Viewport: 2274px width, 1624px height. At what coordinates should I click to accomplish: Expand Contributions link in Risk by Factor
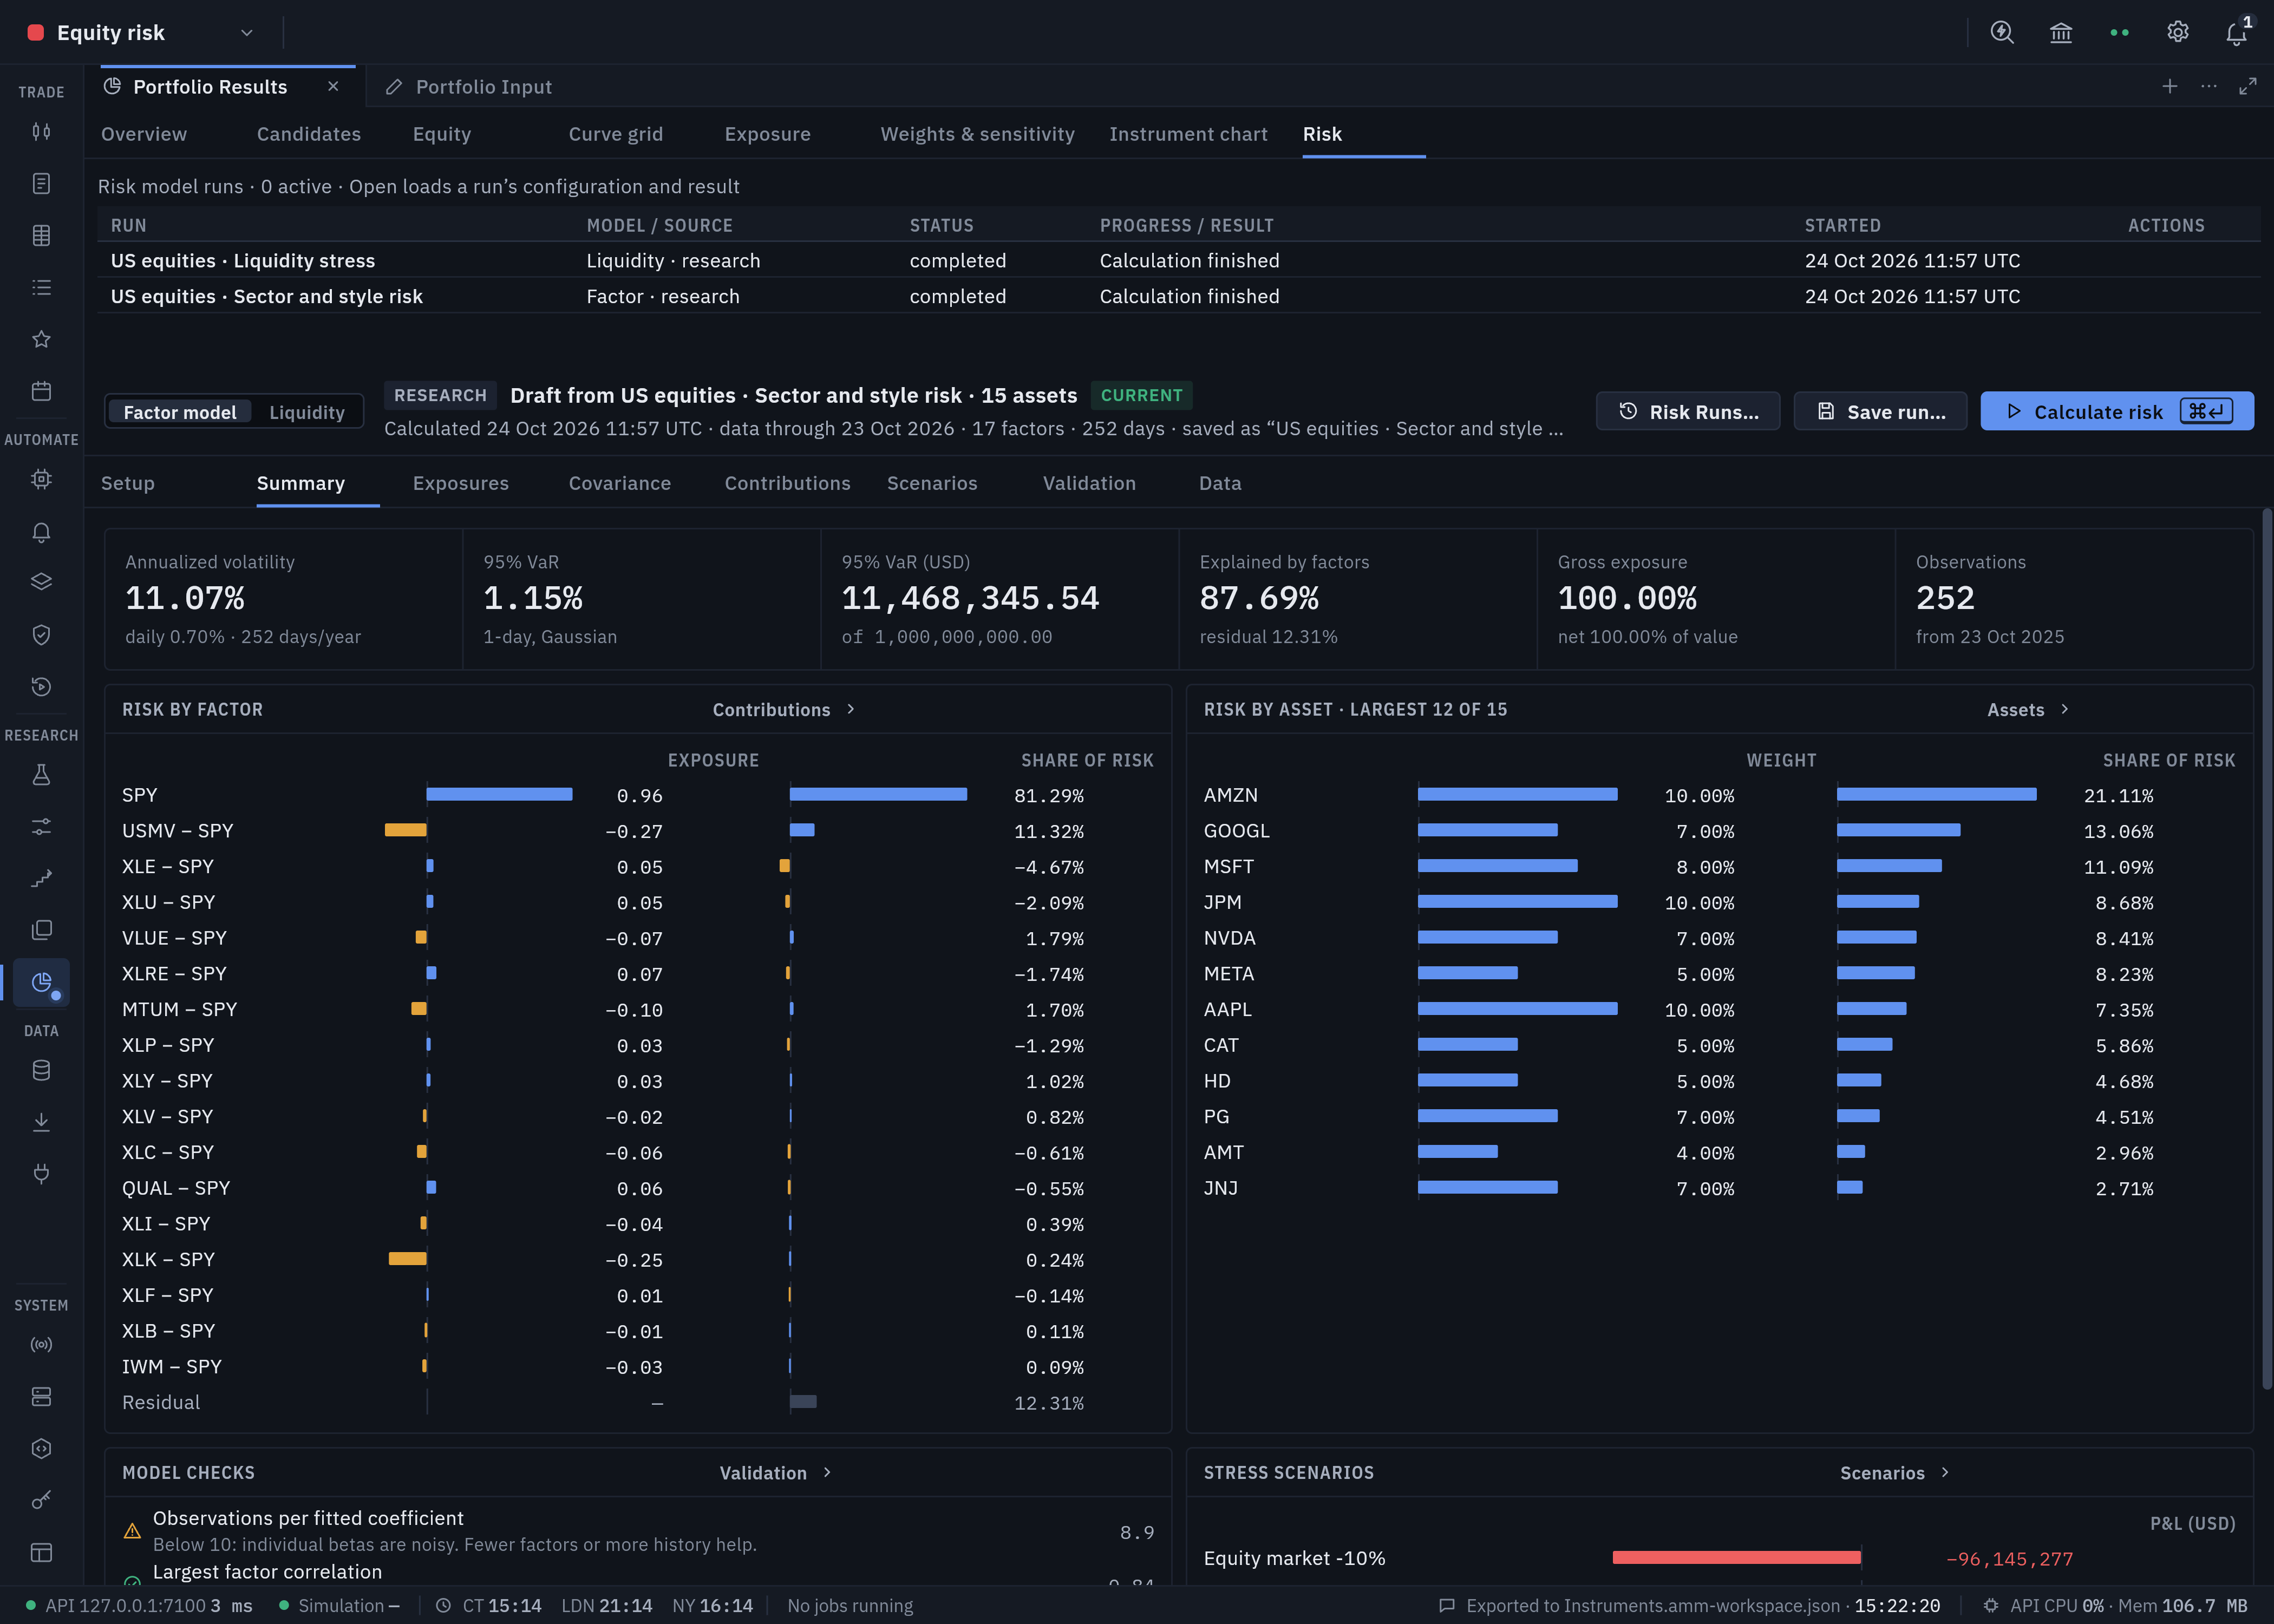784,710
